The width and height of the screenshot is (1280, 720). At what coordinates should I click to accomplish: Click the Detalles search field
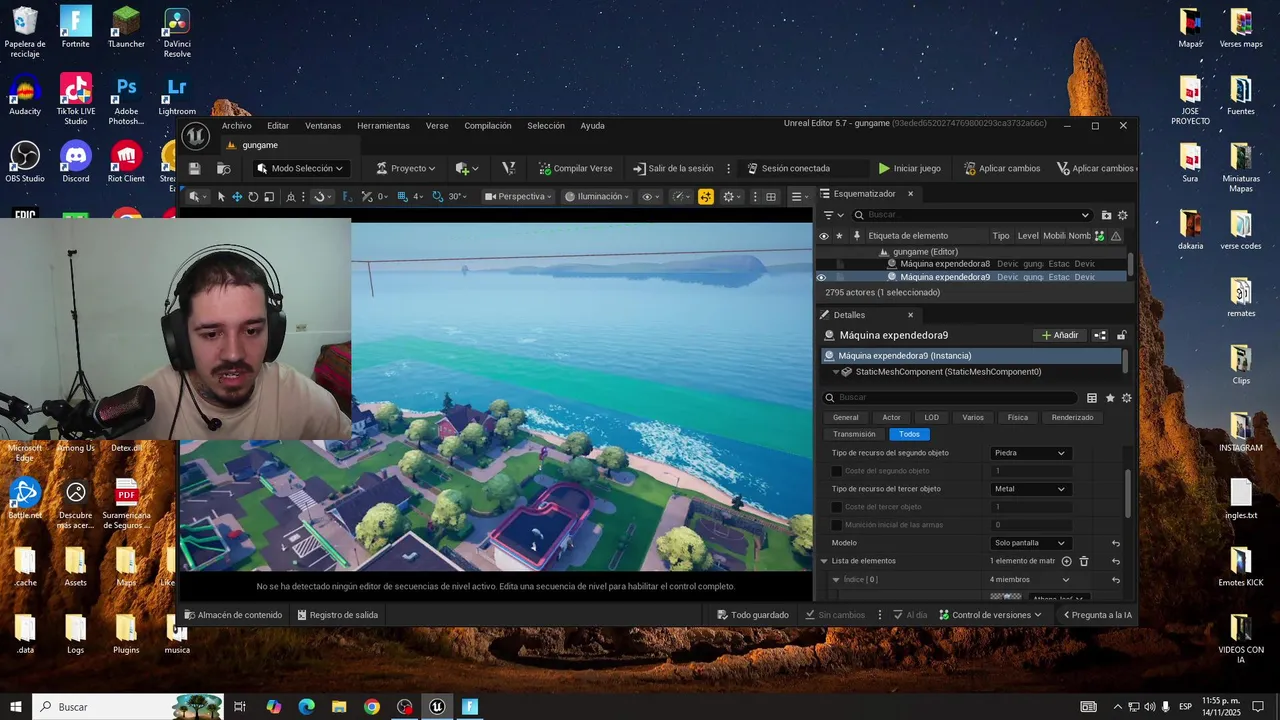pyautogui.click(x=951, y=397)
